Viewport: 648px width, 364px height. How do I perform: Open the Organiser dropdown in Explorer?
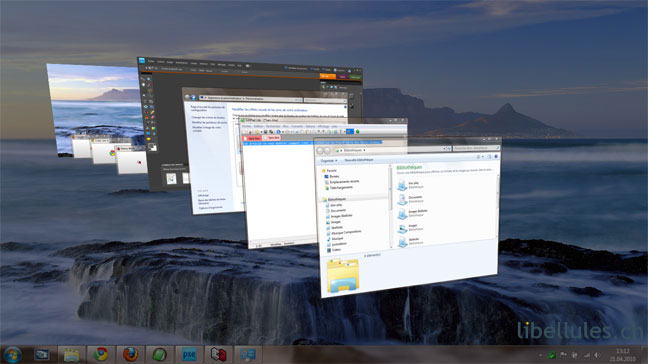tap(329, 160)
